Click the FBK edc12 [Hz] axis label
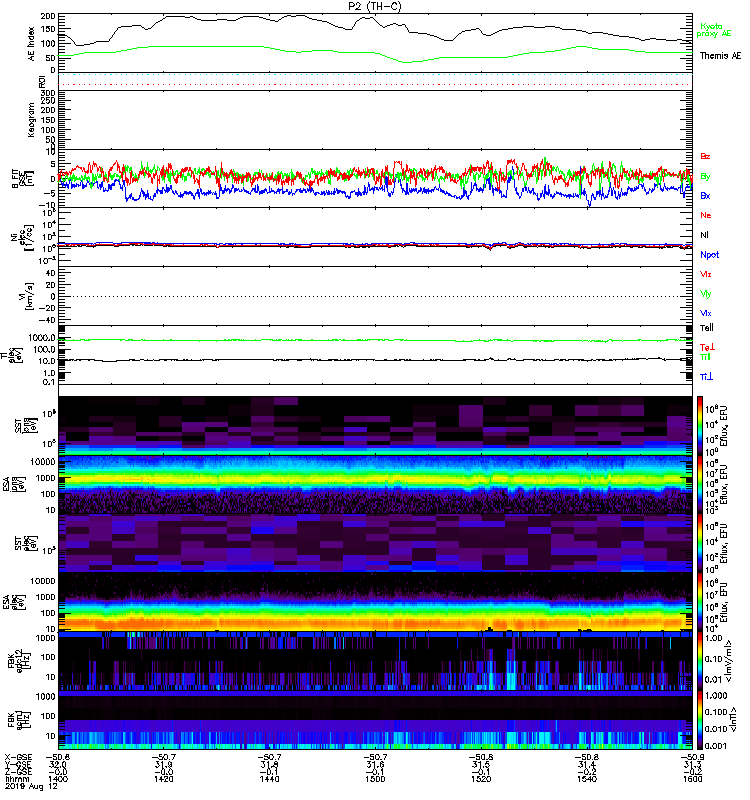The height and width of the screenshot is (800, 750). [18, 661]
